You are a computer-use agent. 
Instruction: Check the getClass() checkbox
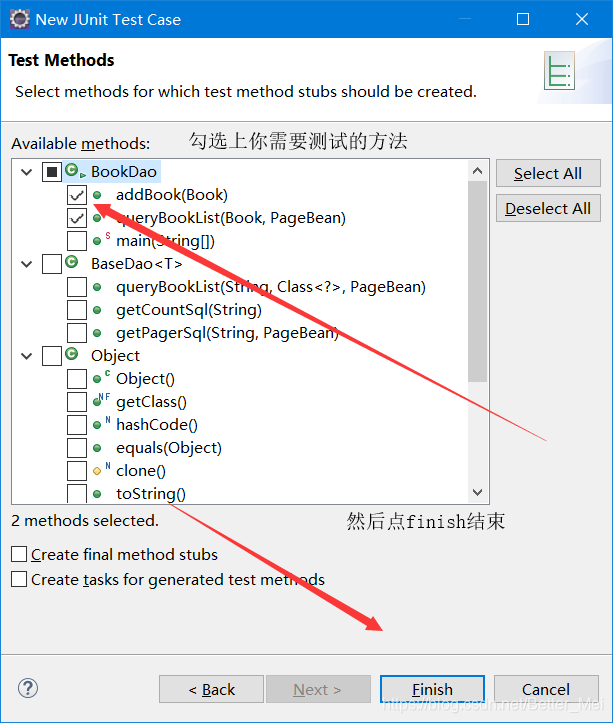click(x=77, y=402)
